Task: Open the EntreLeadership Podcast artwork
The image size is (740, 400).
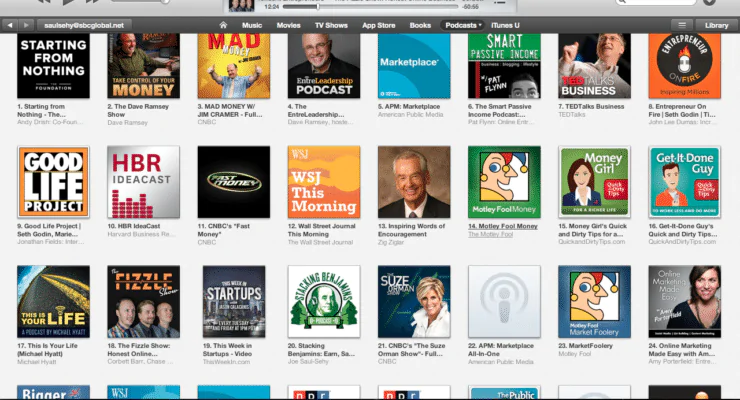Action: (x=324, y=66)
